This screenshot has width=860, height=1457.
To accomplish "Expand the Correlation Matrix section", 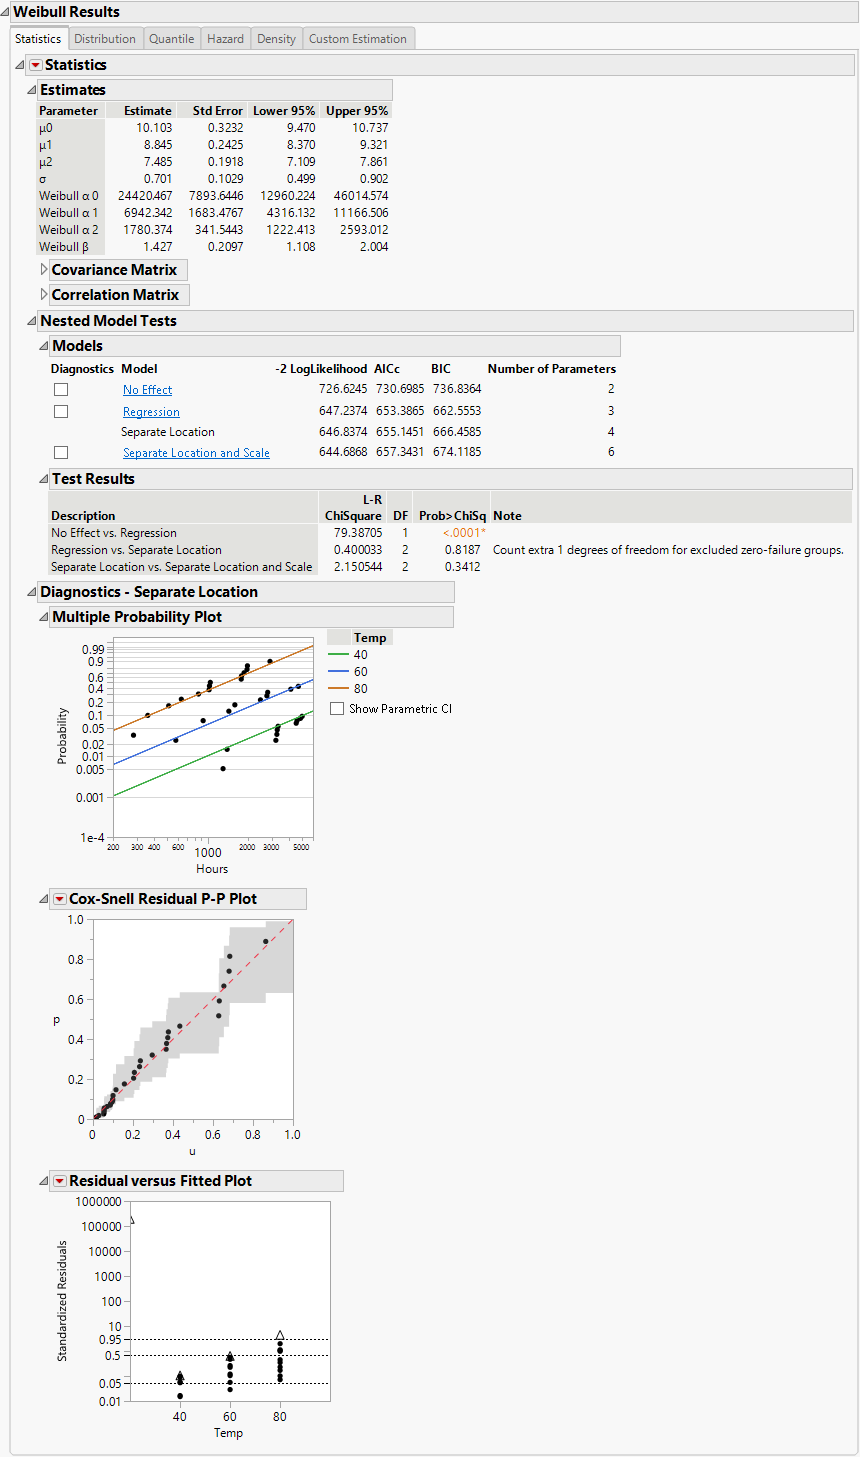I will coord(45,294).
